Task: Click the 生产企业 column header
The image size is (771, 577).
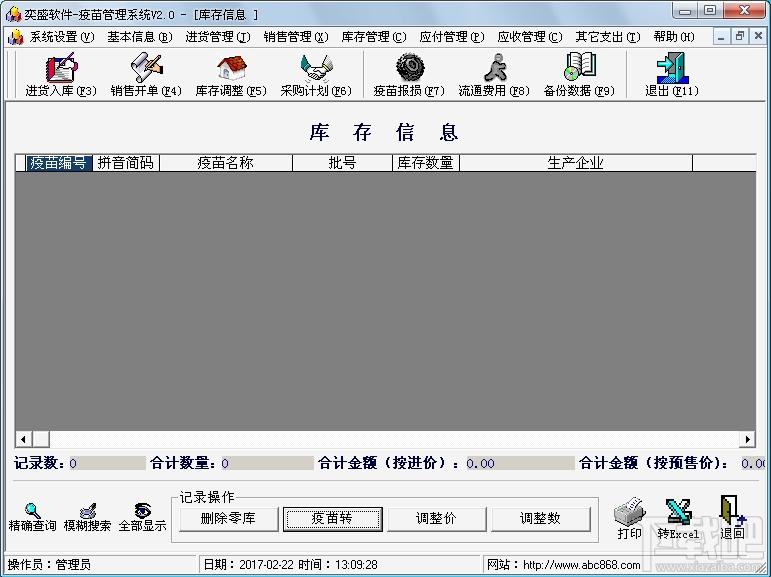Action: pos(575,163)
